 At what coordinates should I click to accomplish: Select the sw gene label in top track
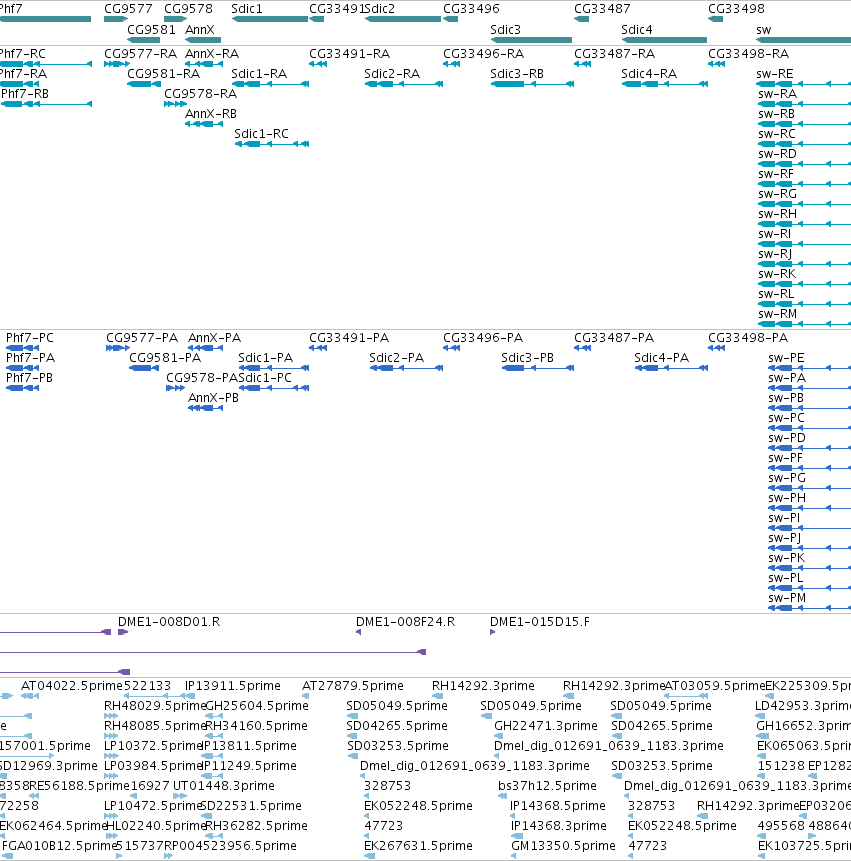[764, 30]
